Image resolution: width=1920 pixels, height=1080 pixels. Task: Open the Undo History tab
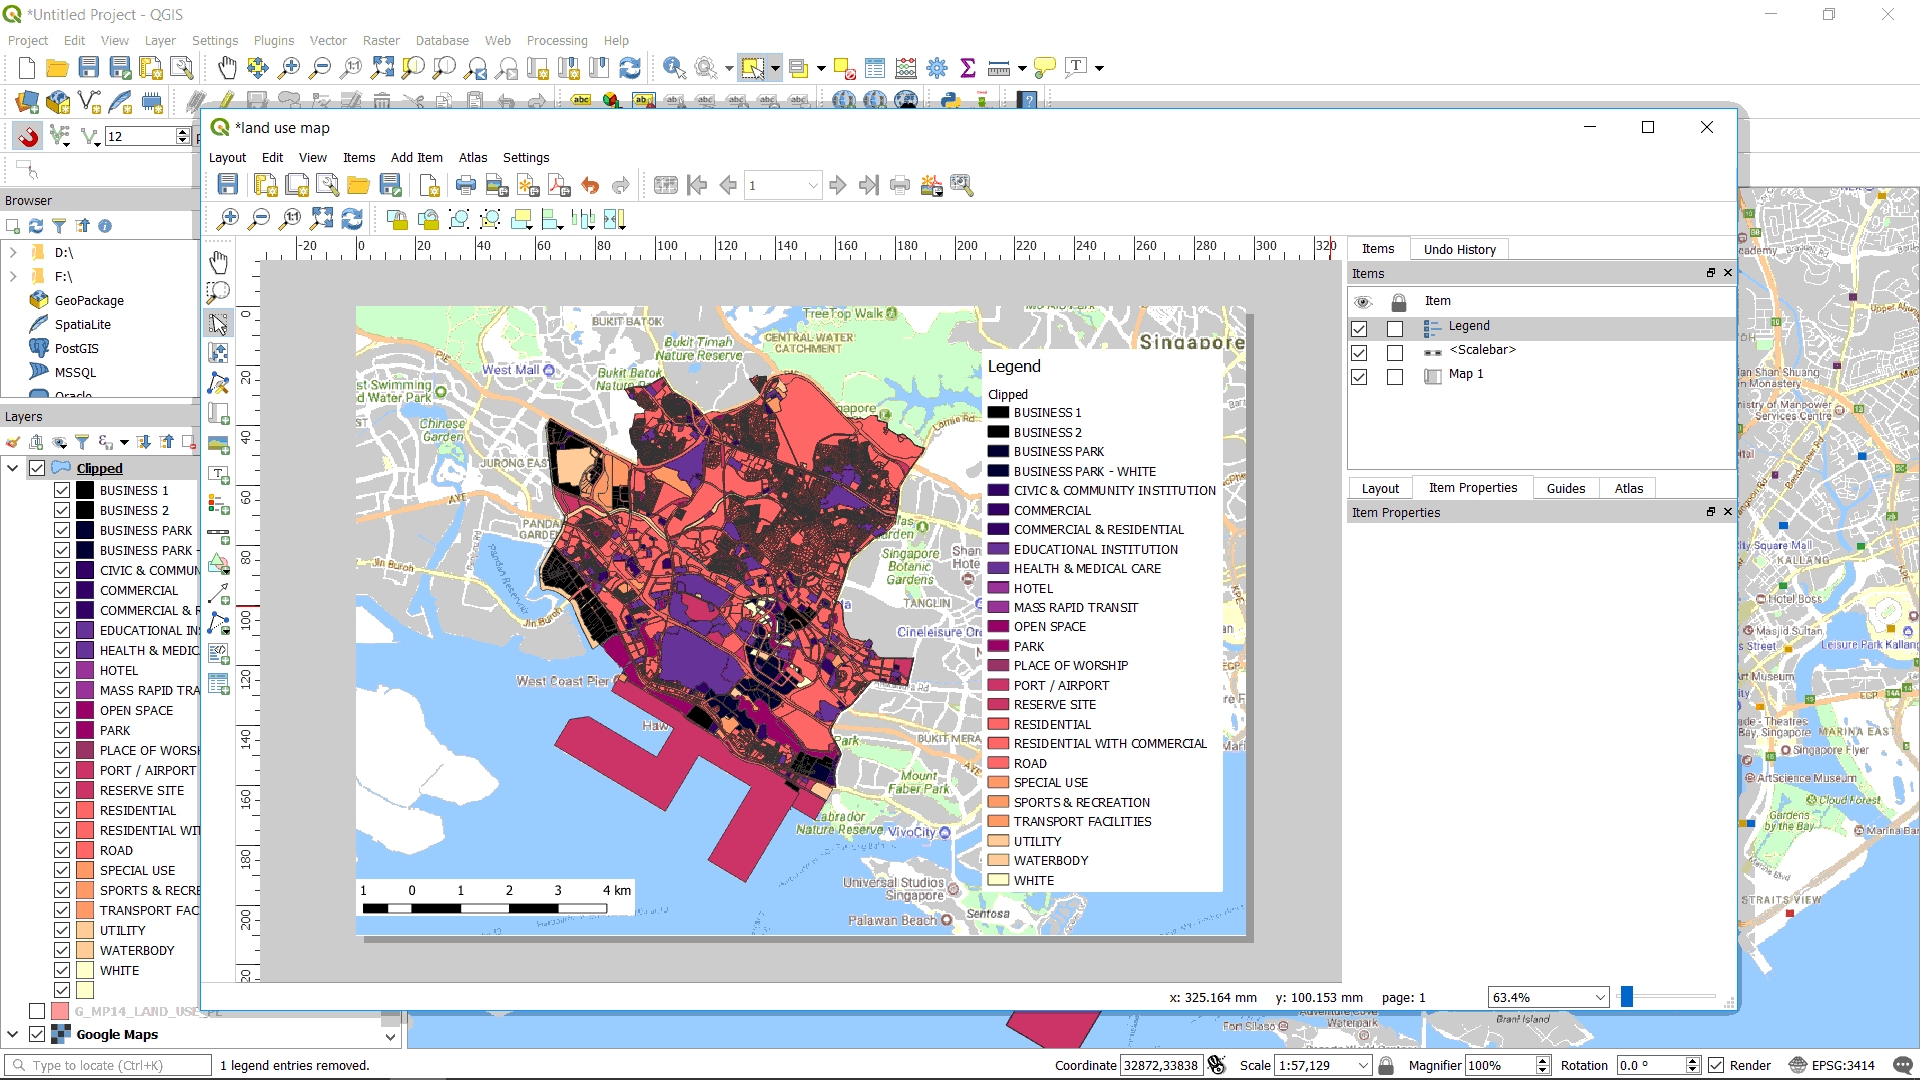coord(1459,249)
